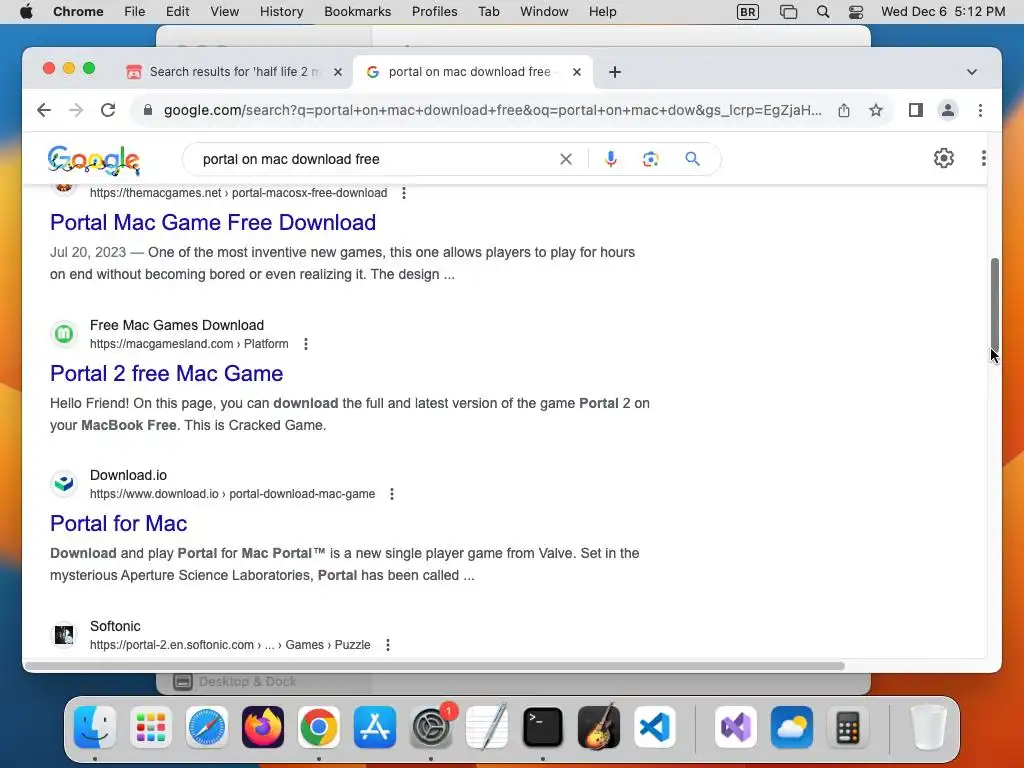Click the vertical page scrollbar thumb
This screenshot has width=1024, height=768.
point(994,306)
